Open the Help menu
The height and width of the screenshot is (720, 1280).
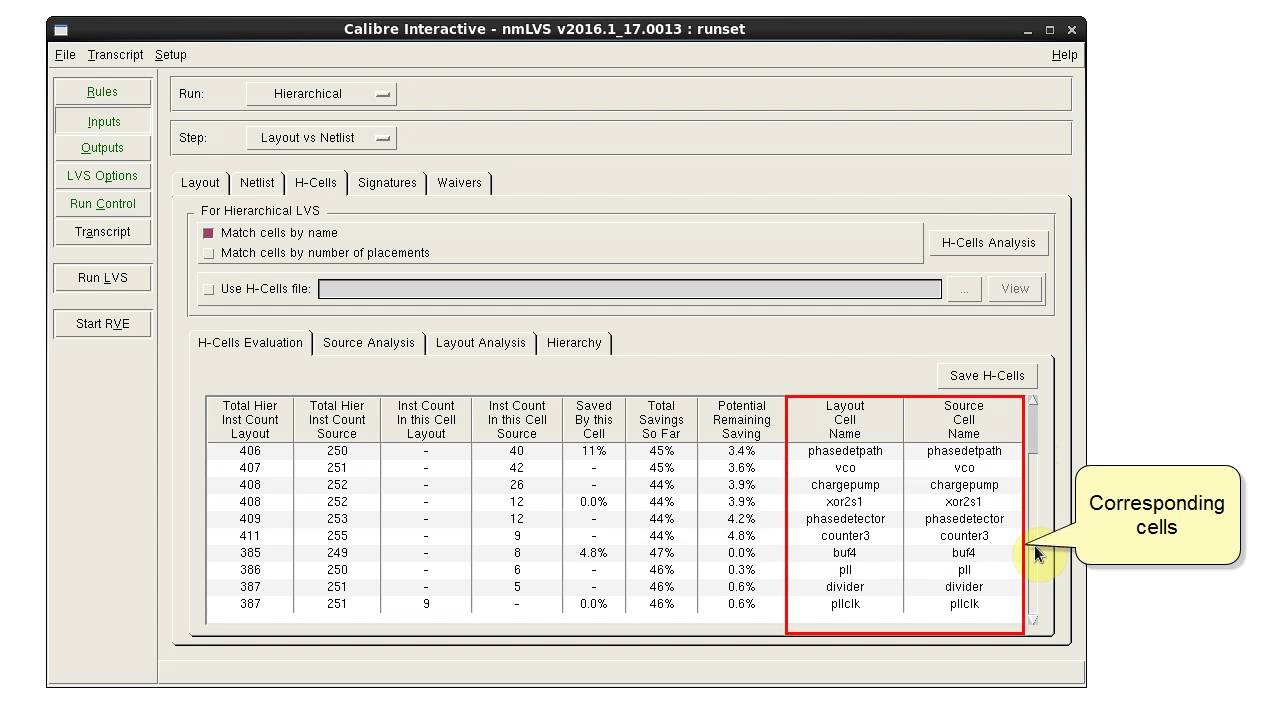point(1064,55)
